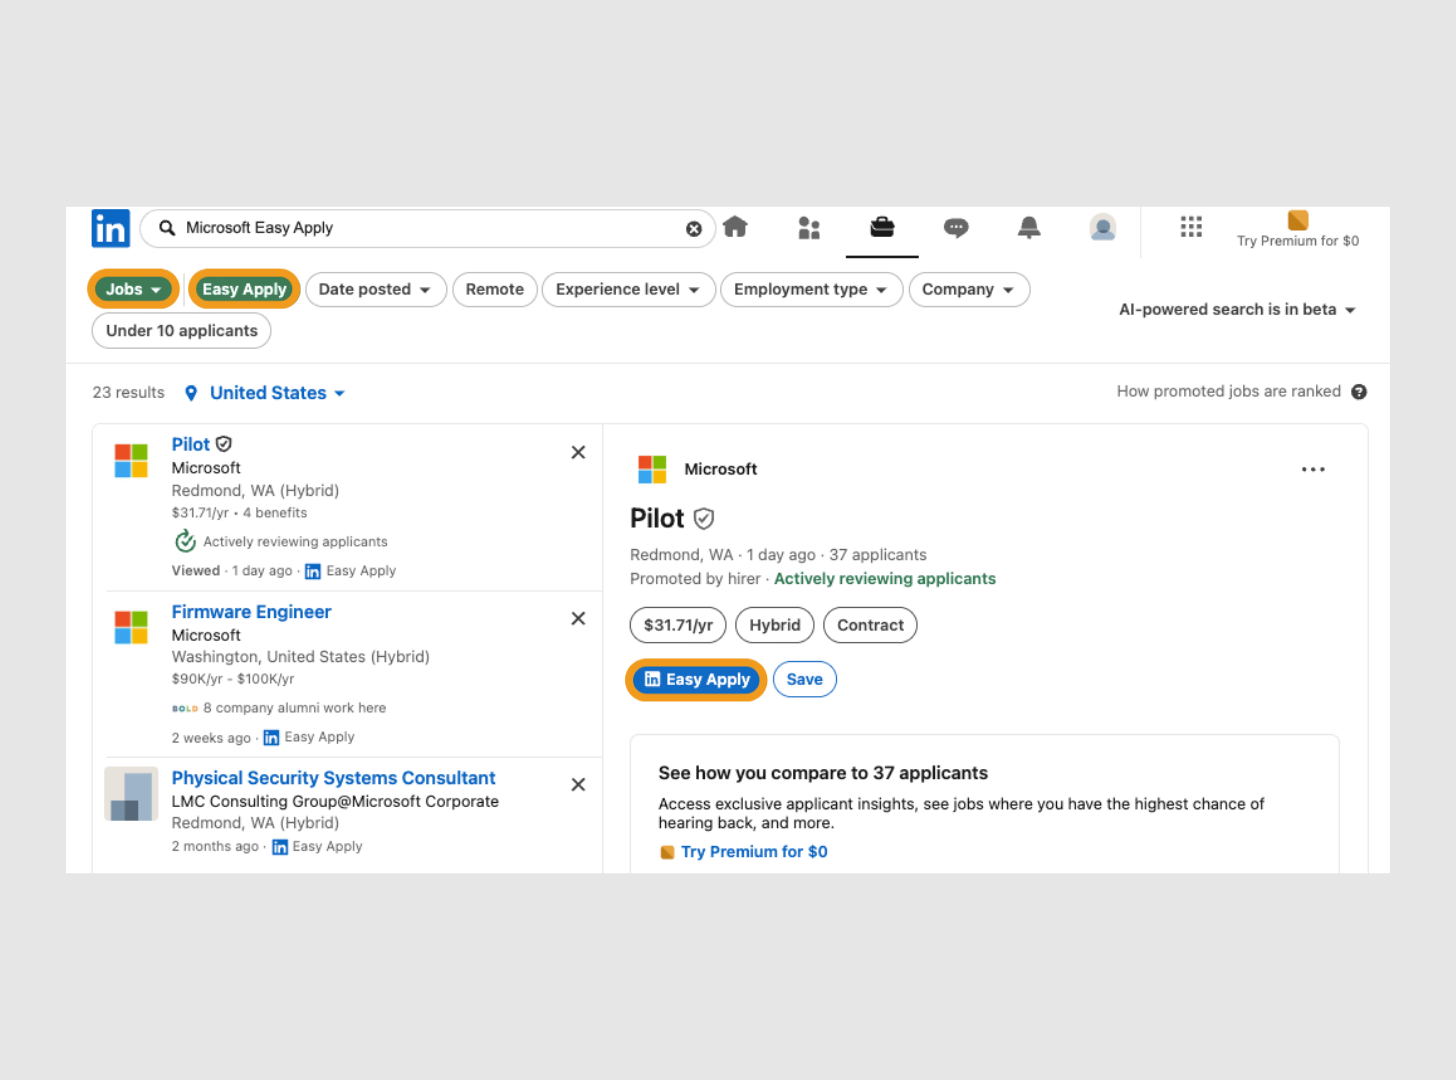Click the search magnifier icon
Screen dimensions: 1456x1080
[x=167, y=228]
